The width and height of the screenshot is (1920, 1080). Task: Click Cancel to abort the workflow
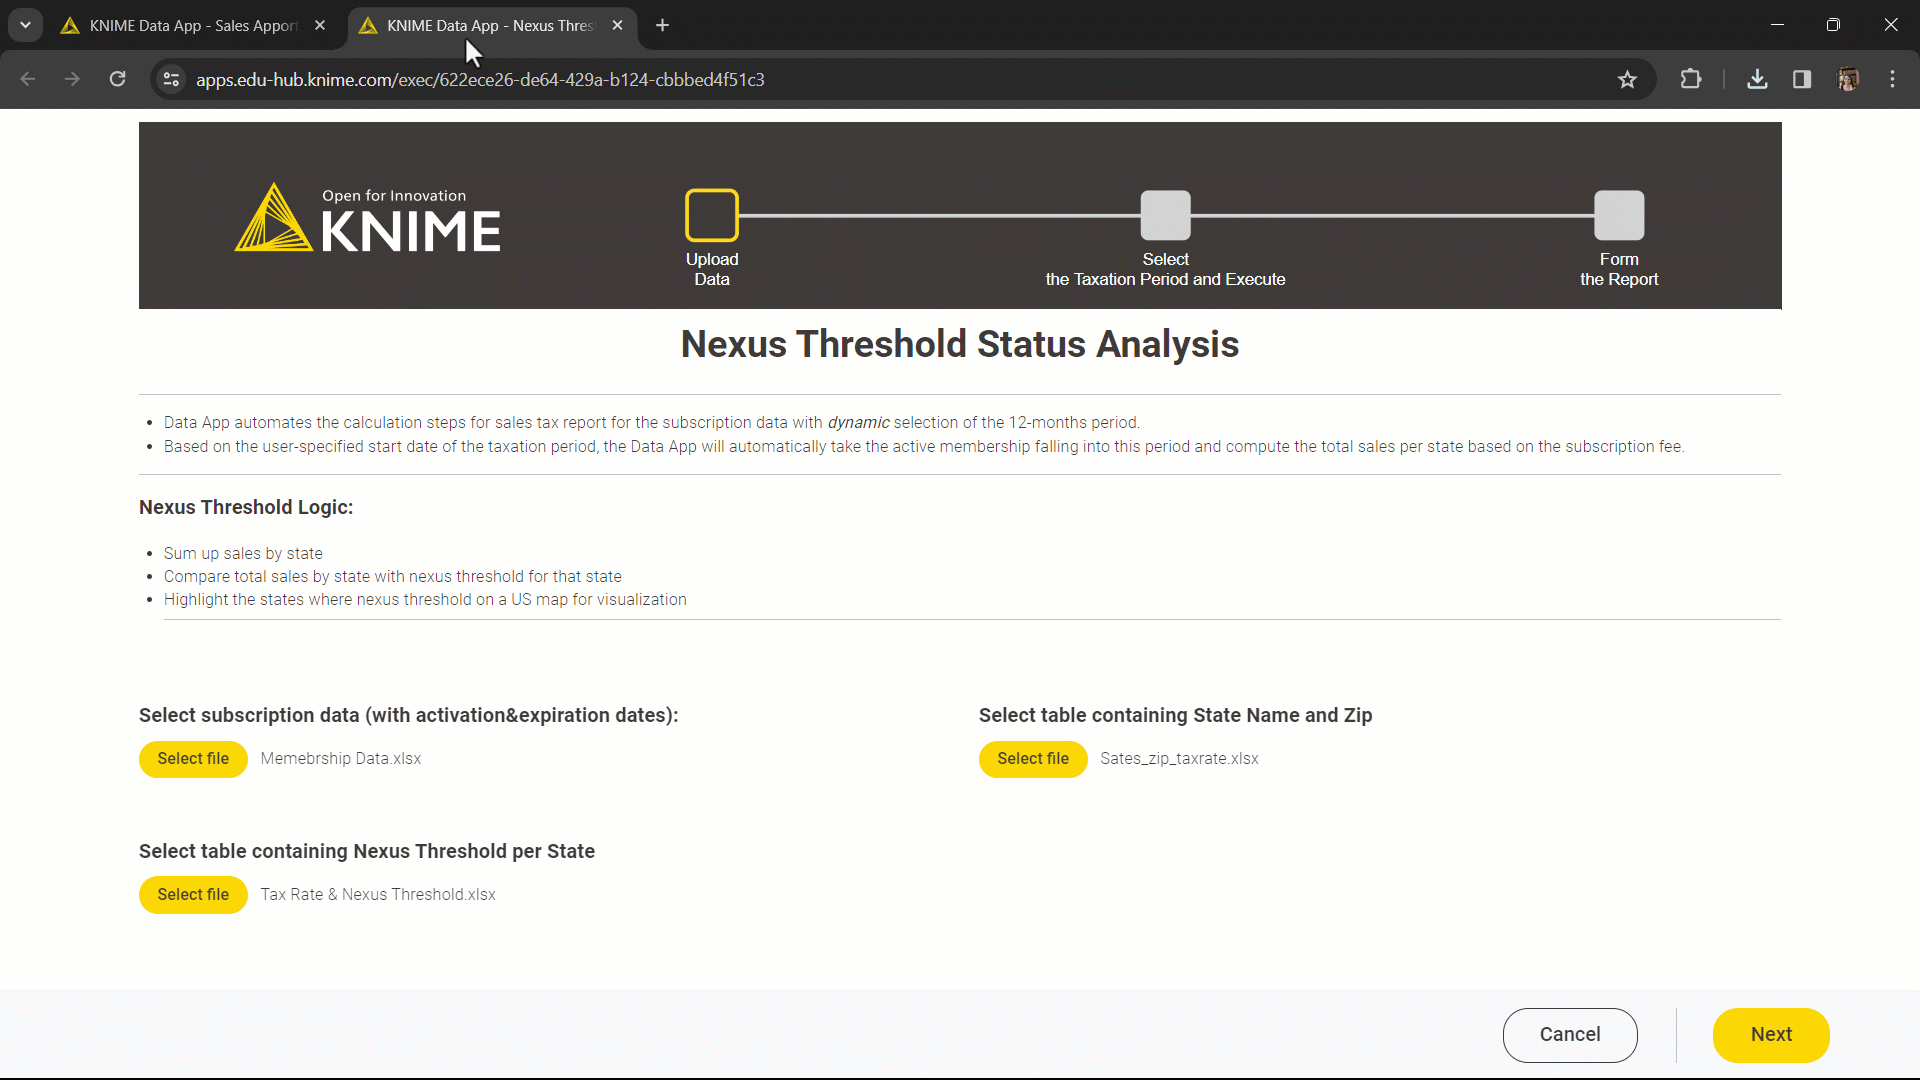1569,1034
